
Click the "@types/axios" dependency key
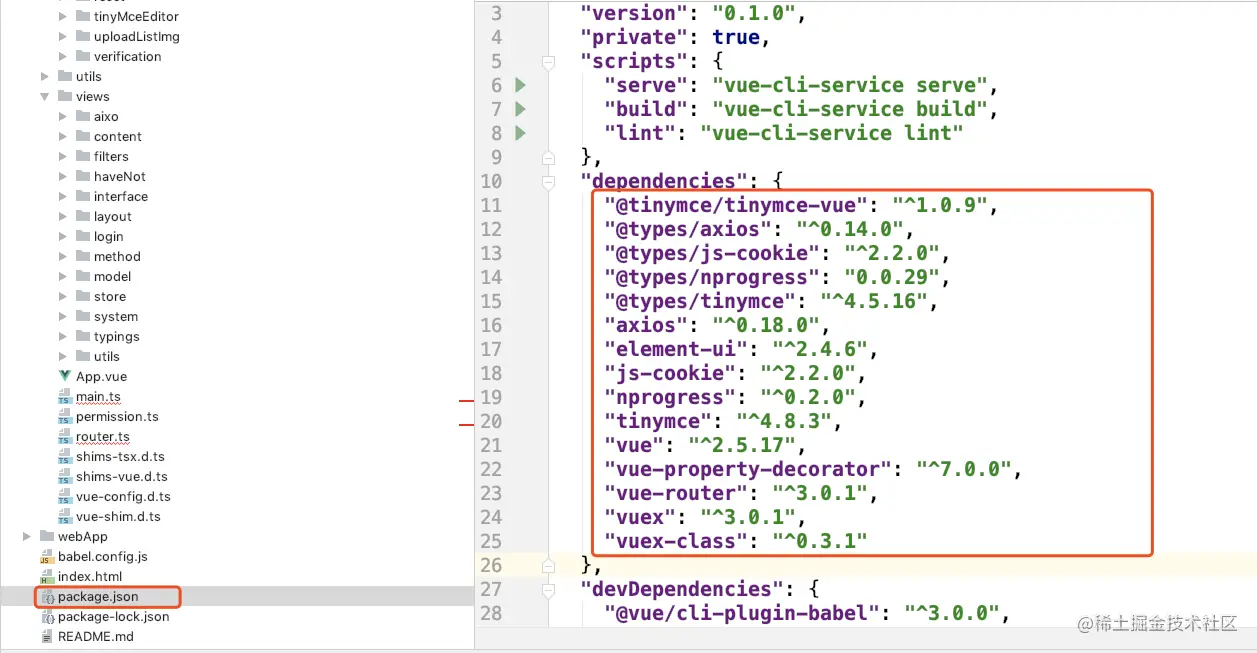point(686,229)
